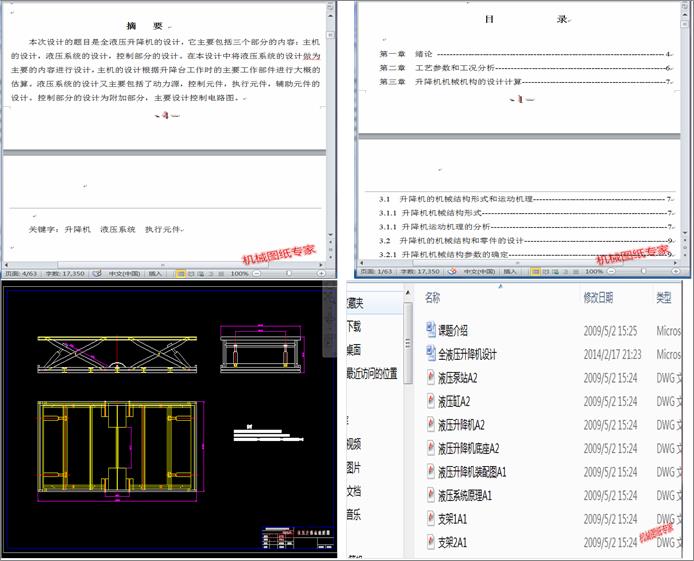Click 关键字 line in abstract page
Image resolution: width=694 pixels, height=561 pixels.
tap(106, 229)
